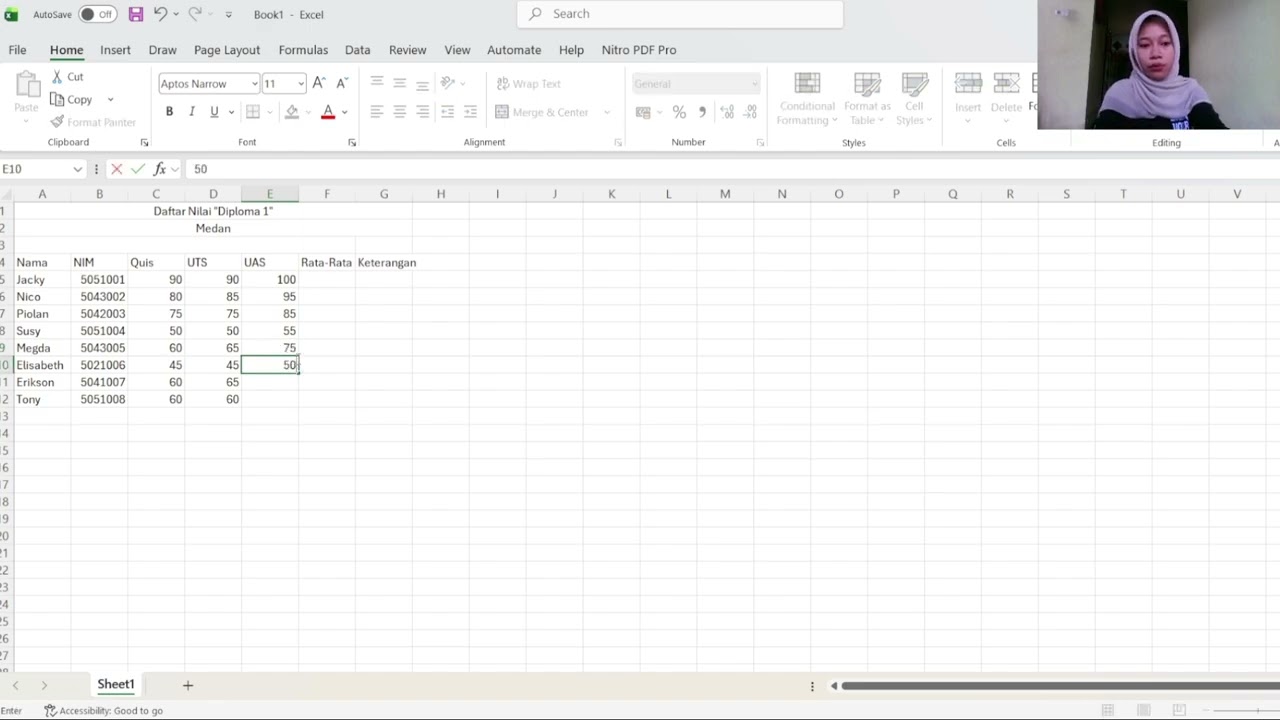1280x720 pixels.
Task: Click Increase Decimal icon
Action: point(726,112)
